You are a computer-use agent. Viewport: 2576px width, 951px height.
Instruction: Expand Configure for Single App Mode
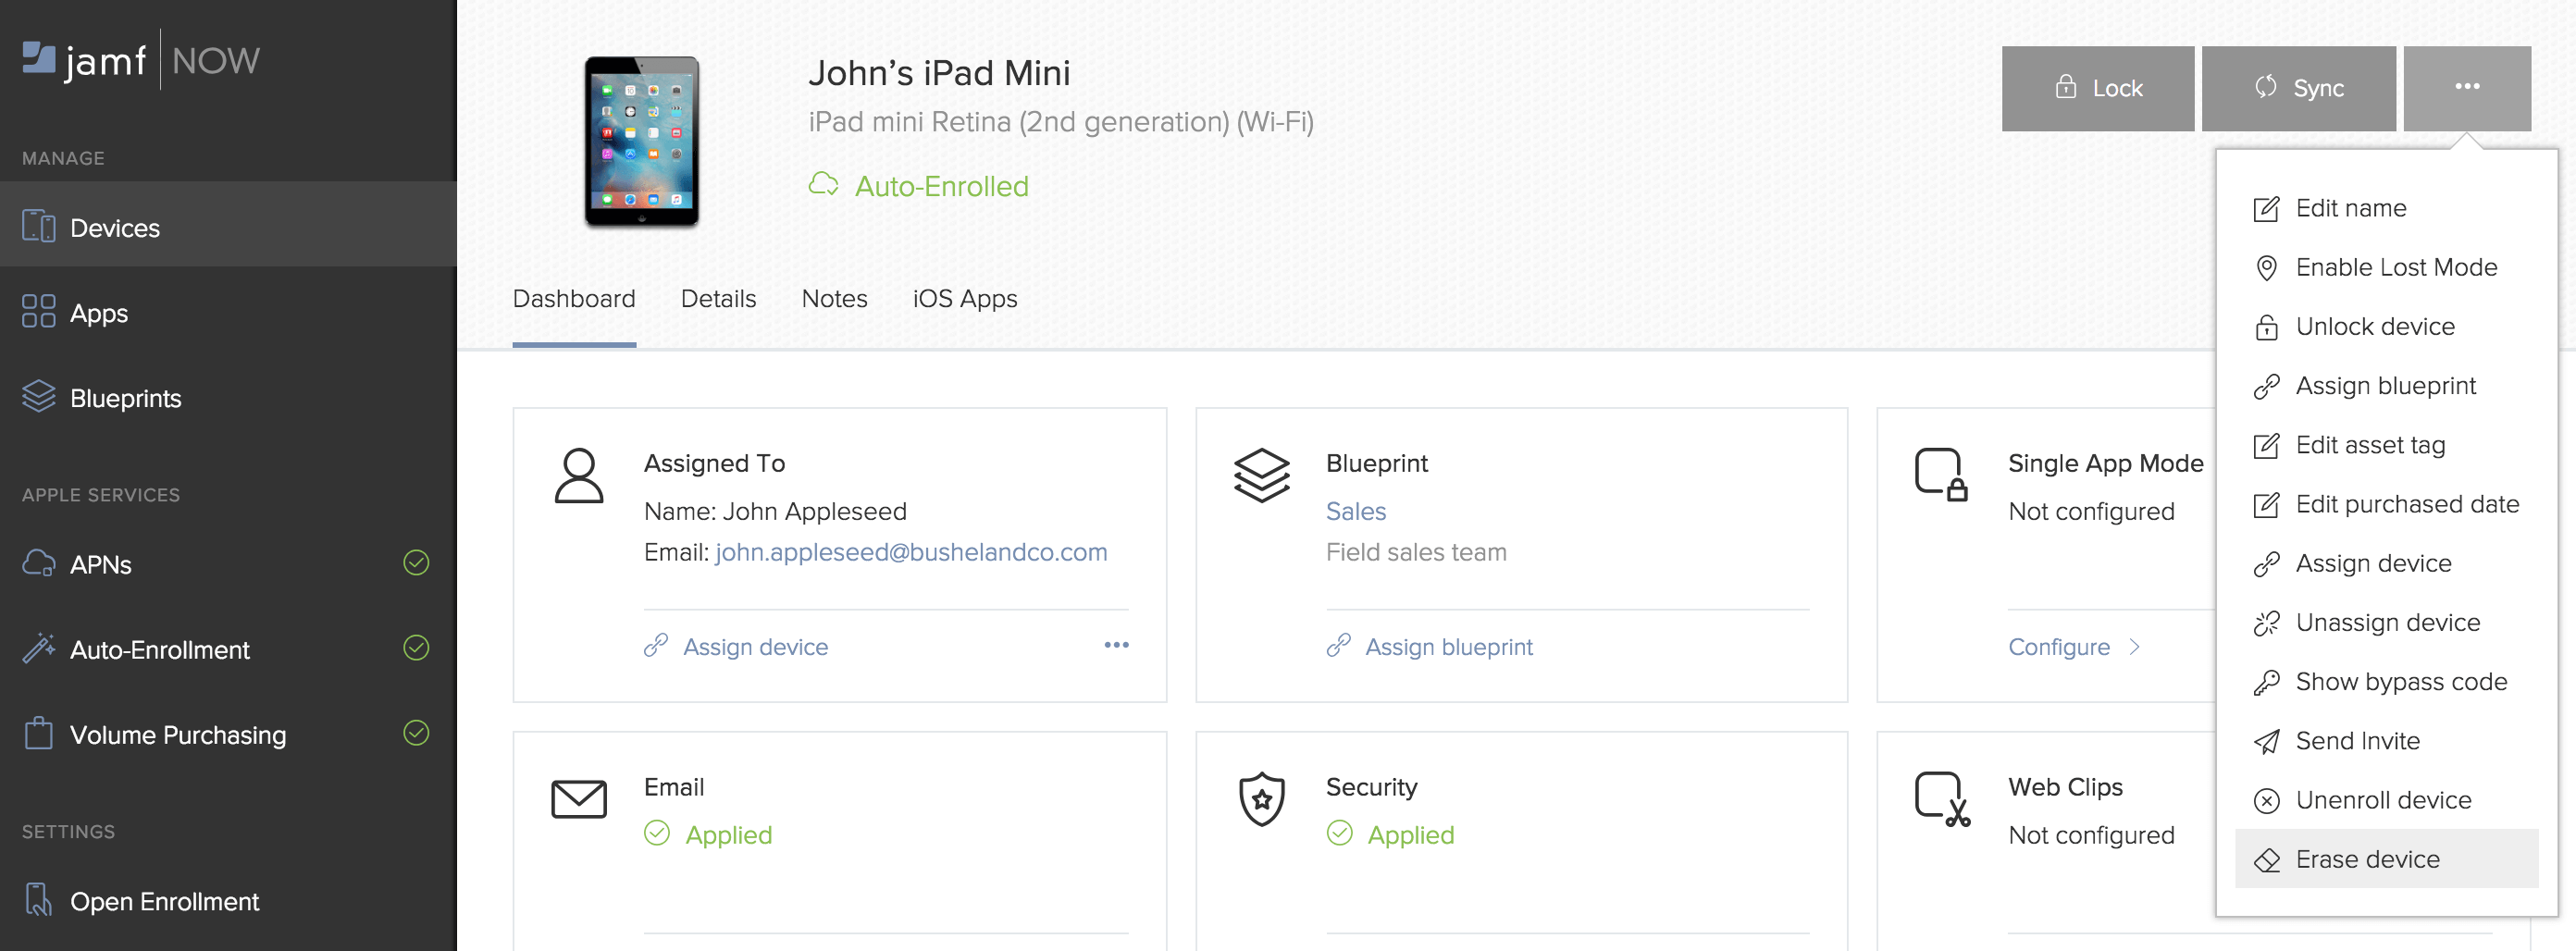click(2073, 647)
